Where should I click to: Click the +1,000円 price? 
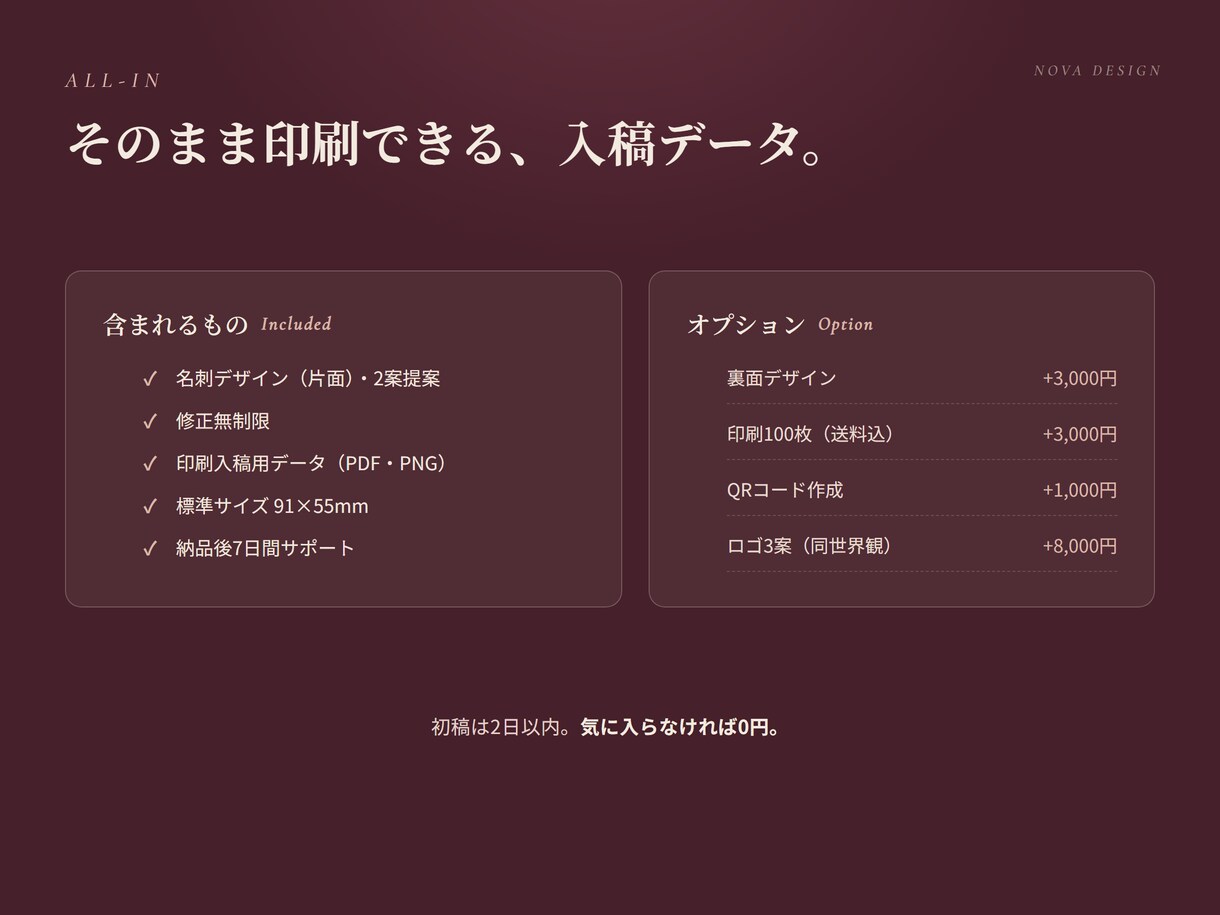click(x=1080, y=490)
